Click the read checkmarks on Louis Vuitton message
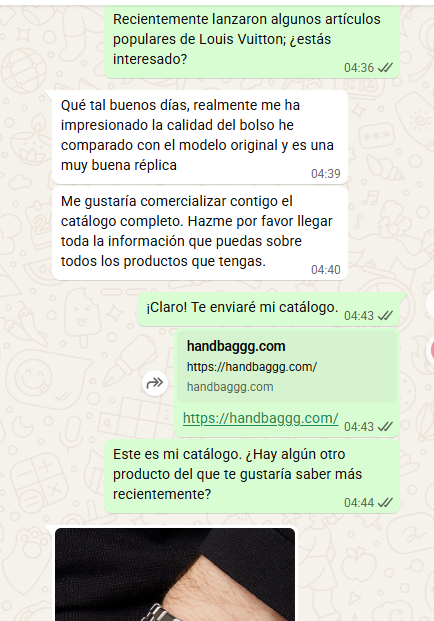434x621 pixels. pos(385,68)
